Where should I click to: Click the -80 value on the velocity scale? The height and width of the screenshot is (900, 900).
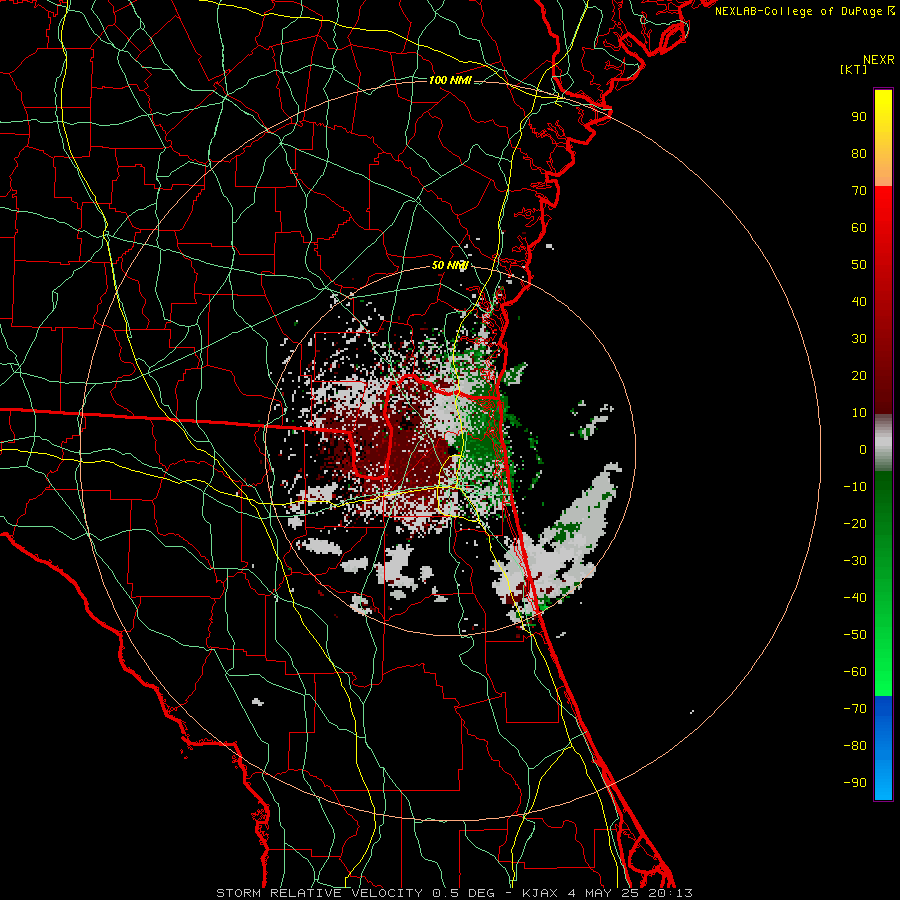(855, 746)
